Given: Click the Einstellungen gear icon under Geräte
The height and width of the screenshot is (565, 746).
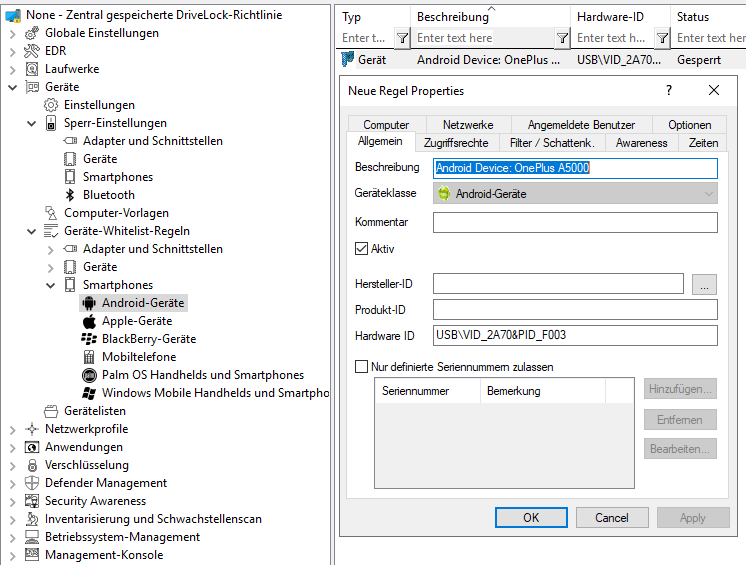Looking at the screenshot, I should [x=51, y=105].
